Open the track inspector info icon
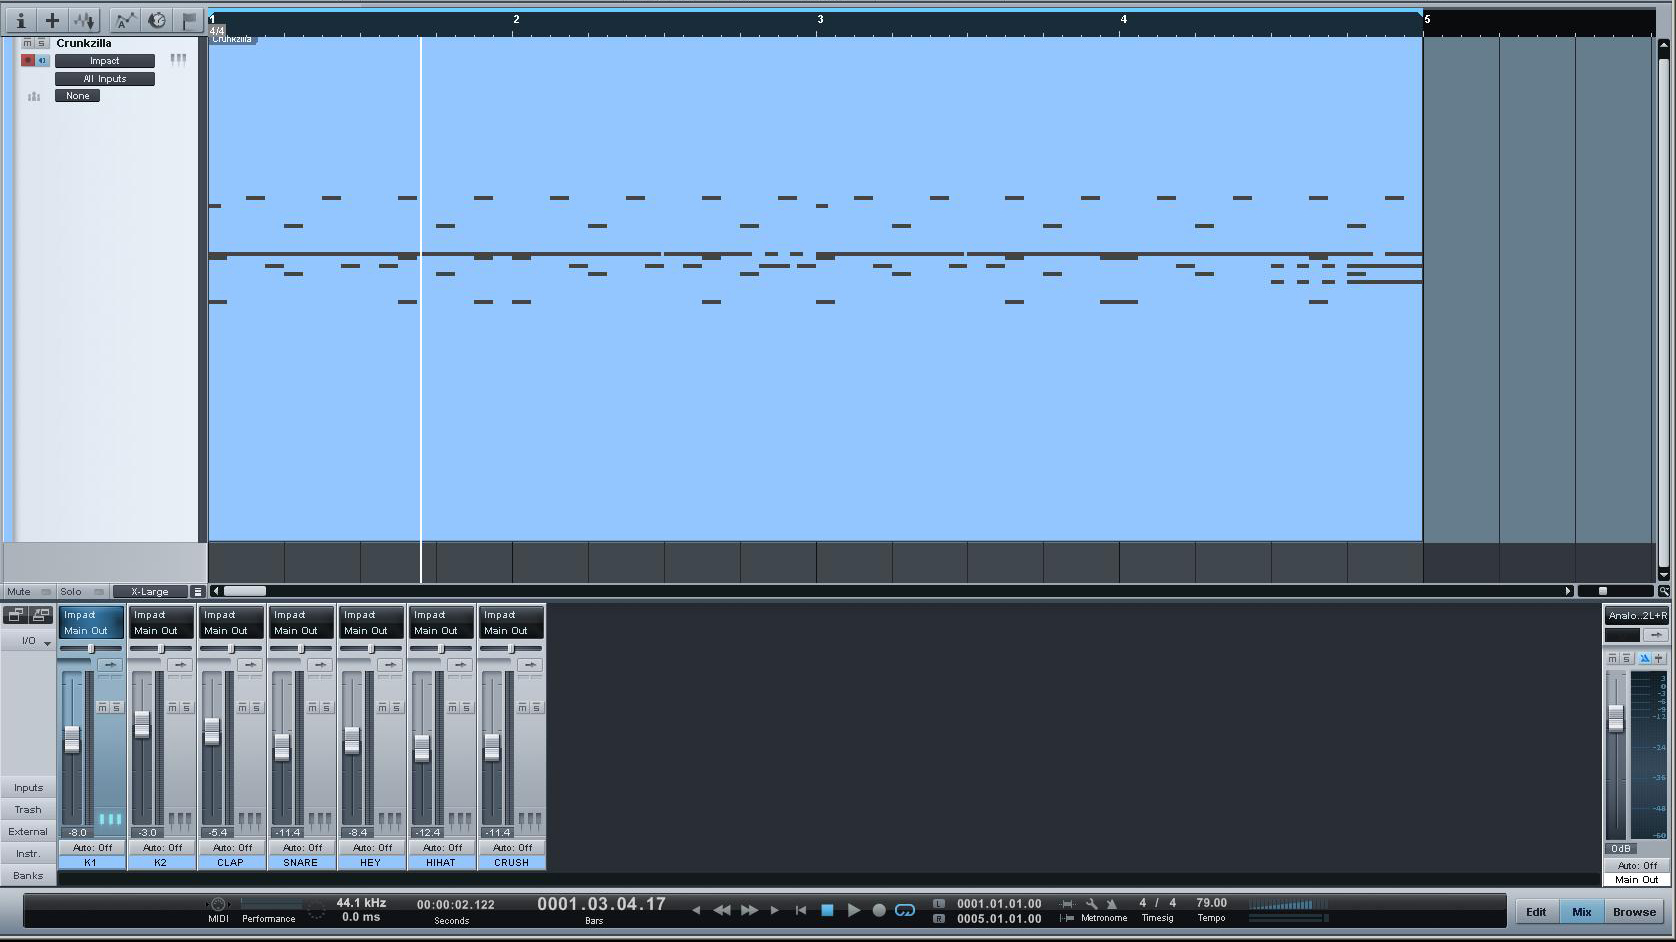The image size is (1676, 942). [x=20, y=20]
